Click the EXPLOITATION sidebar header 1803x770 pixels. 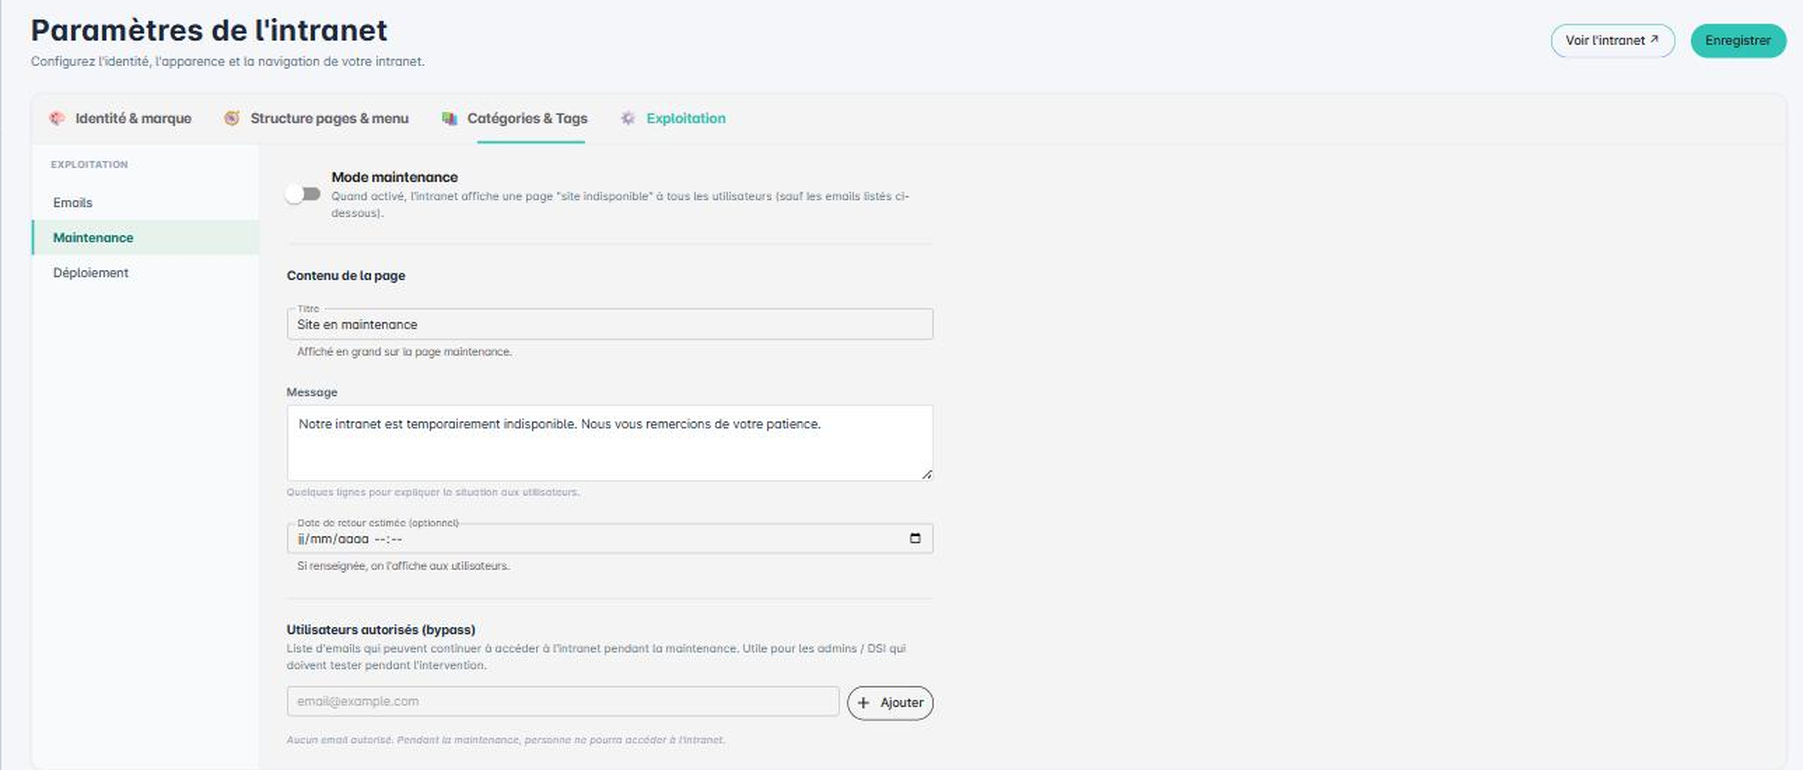[89, 164]
